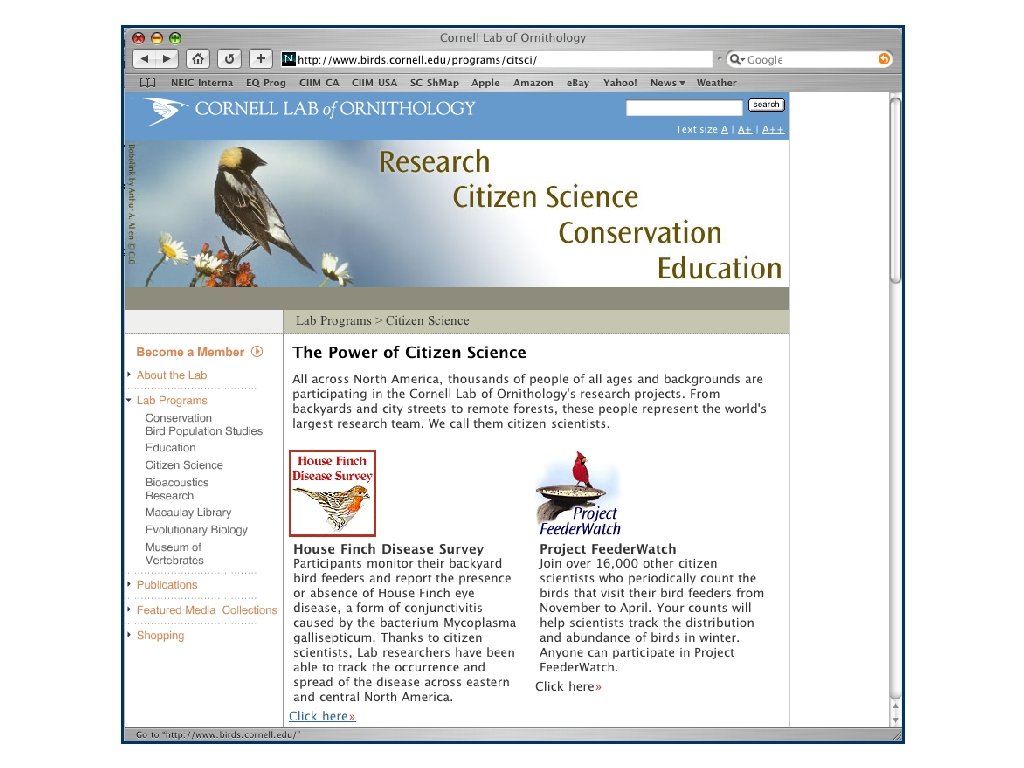Click the arrow icon beside Become a Member
The height and width of the screenshot is (768, 1024).
click(x=257, y=351)
